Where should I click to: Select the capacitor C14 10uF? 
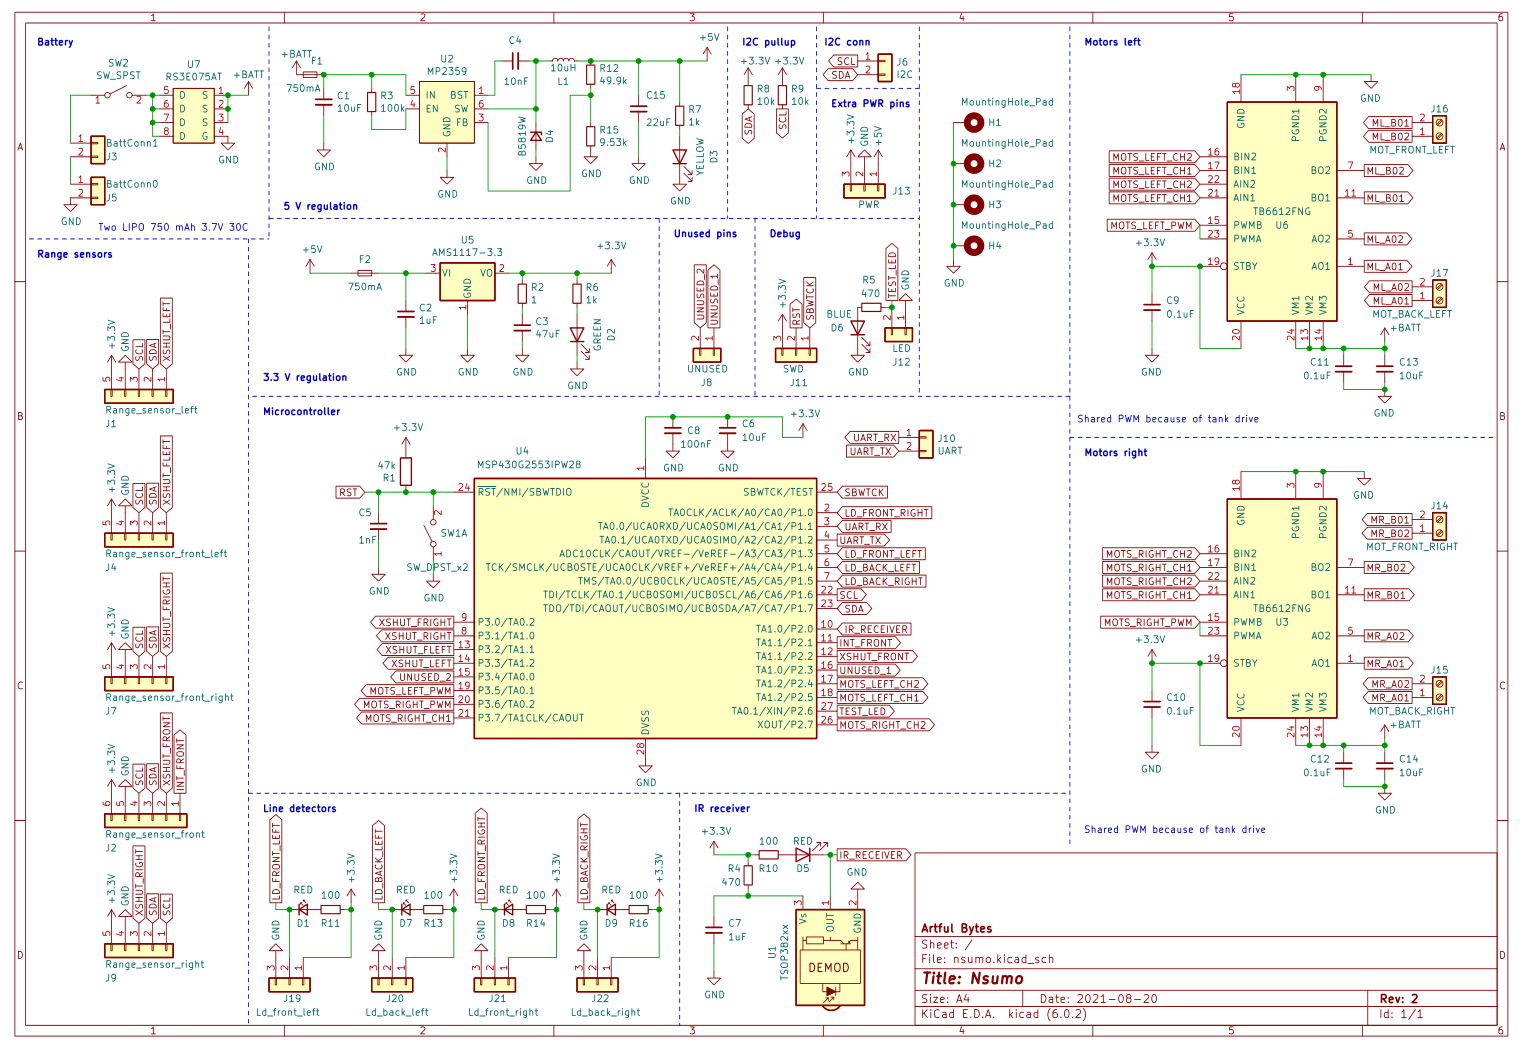pos(1384,765)
